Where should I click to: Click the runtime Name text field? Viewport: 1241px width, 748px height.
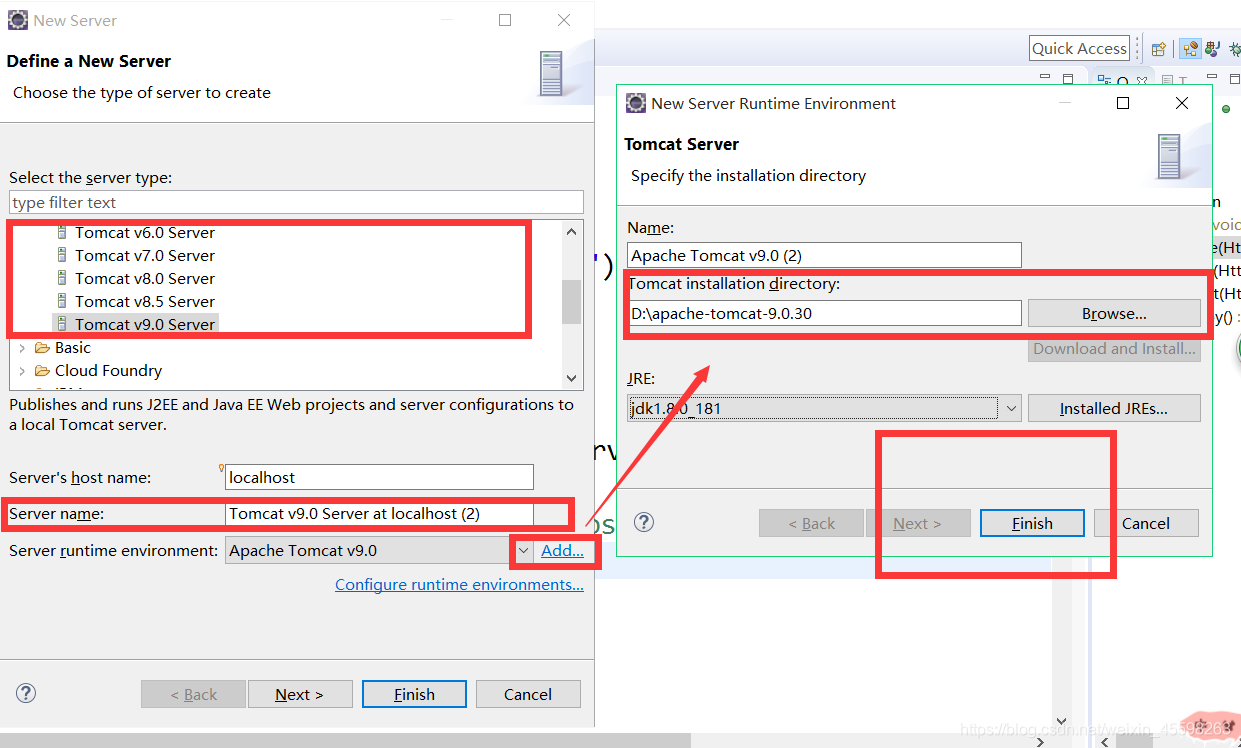[x=824, y=255]
